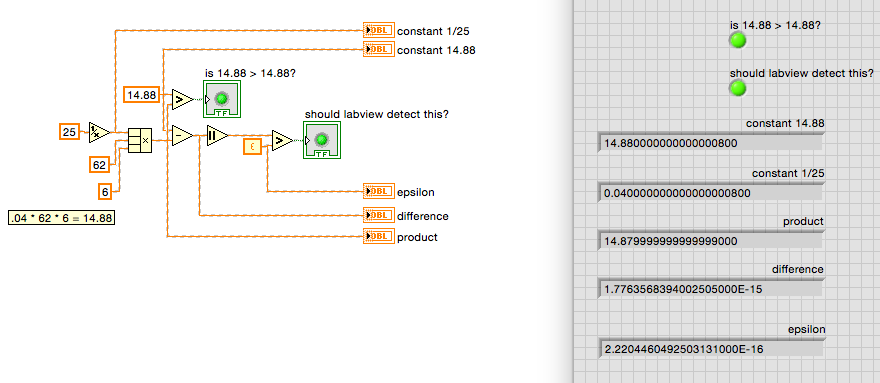Select the subtract function node
This screenshot has height=383, width=880.
[x=182, y=135]
